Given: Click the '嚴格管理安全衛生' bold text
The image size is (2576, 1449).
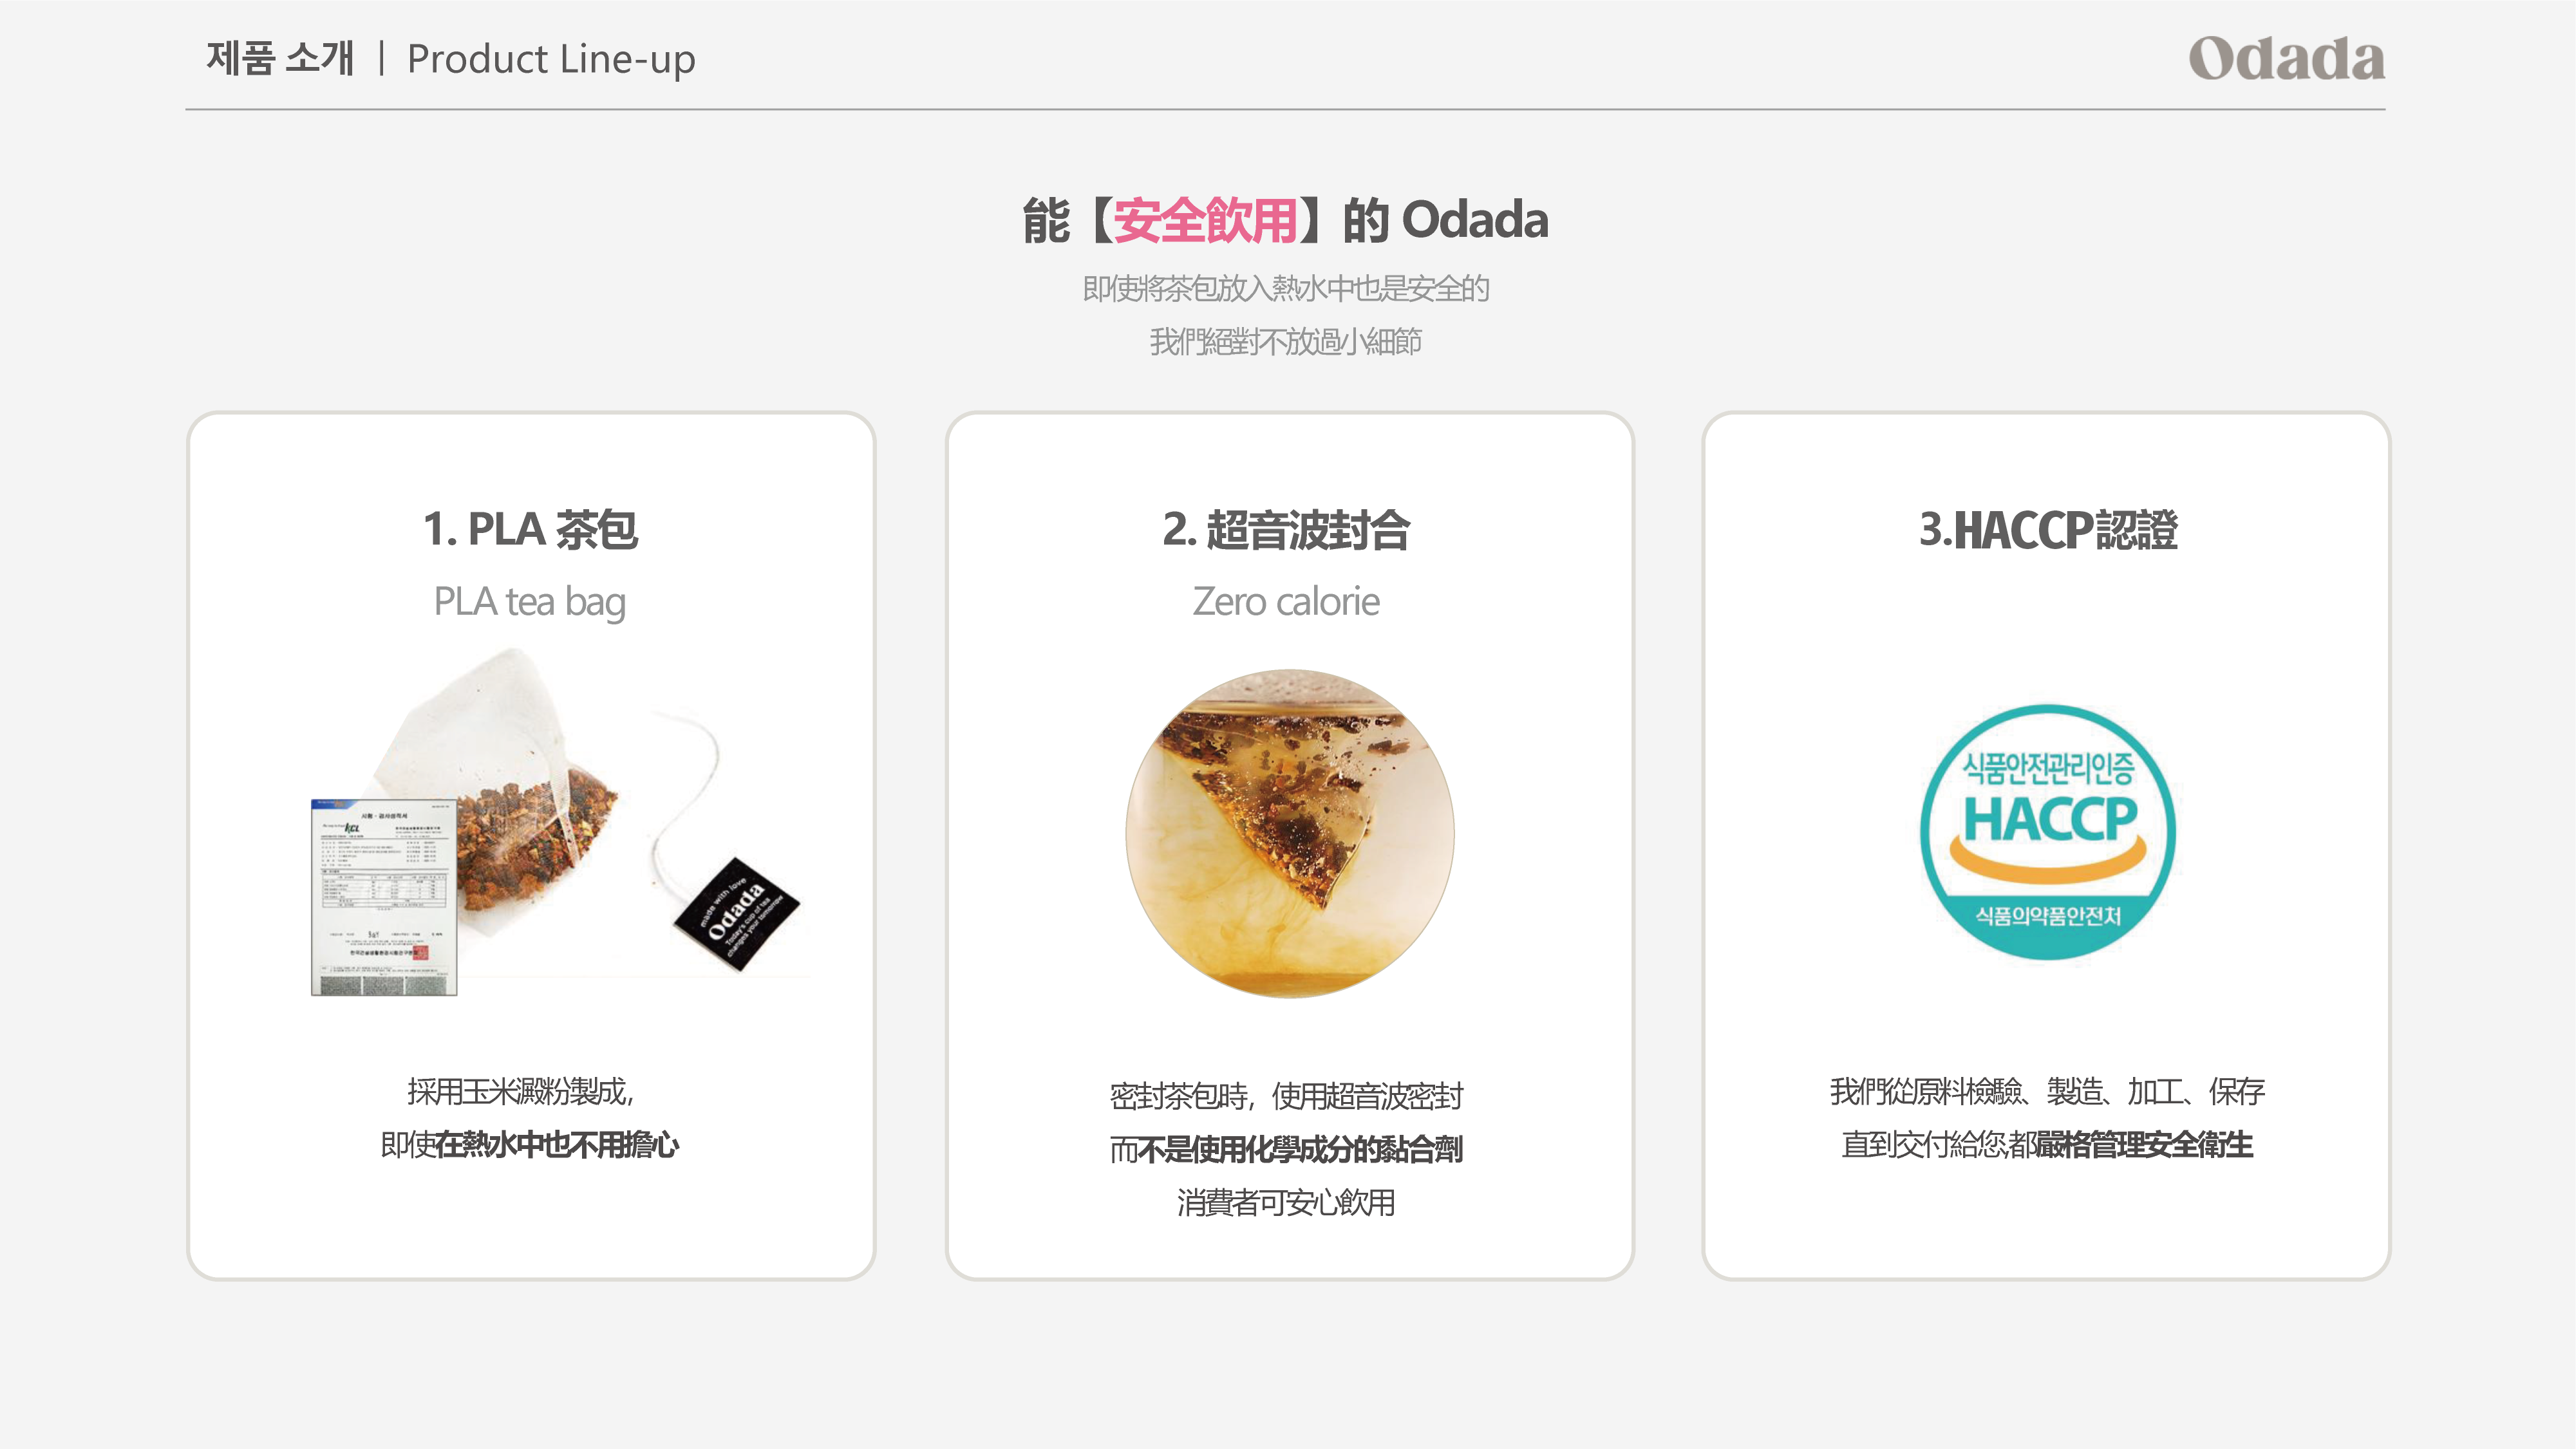Looking at the screenshot, I should (x=2145, y=1144).
